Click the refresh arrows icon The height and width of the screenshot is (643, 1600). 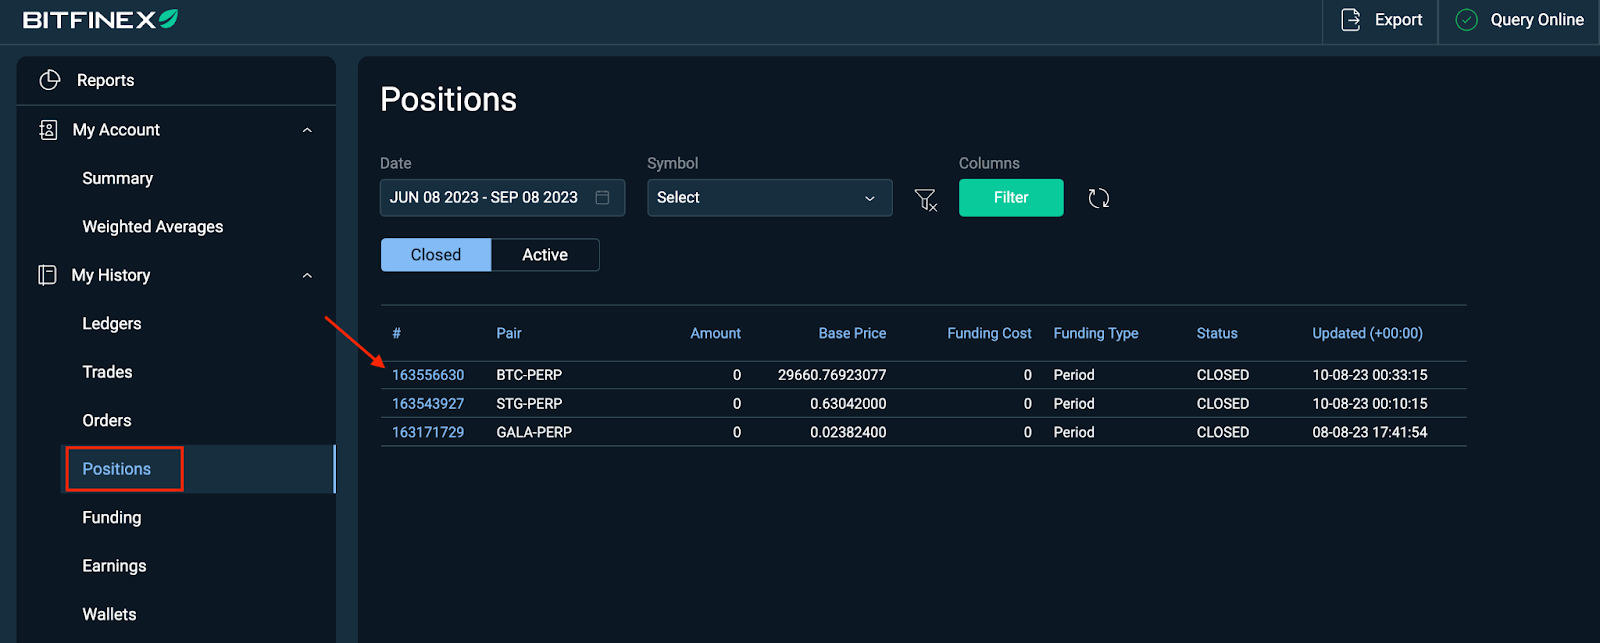coord(1098,198)
